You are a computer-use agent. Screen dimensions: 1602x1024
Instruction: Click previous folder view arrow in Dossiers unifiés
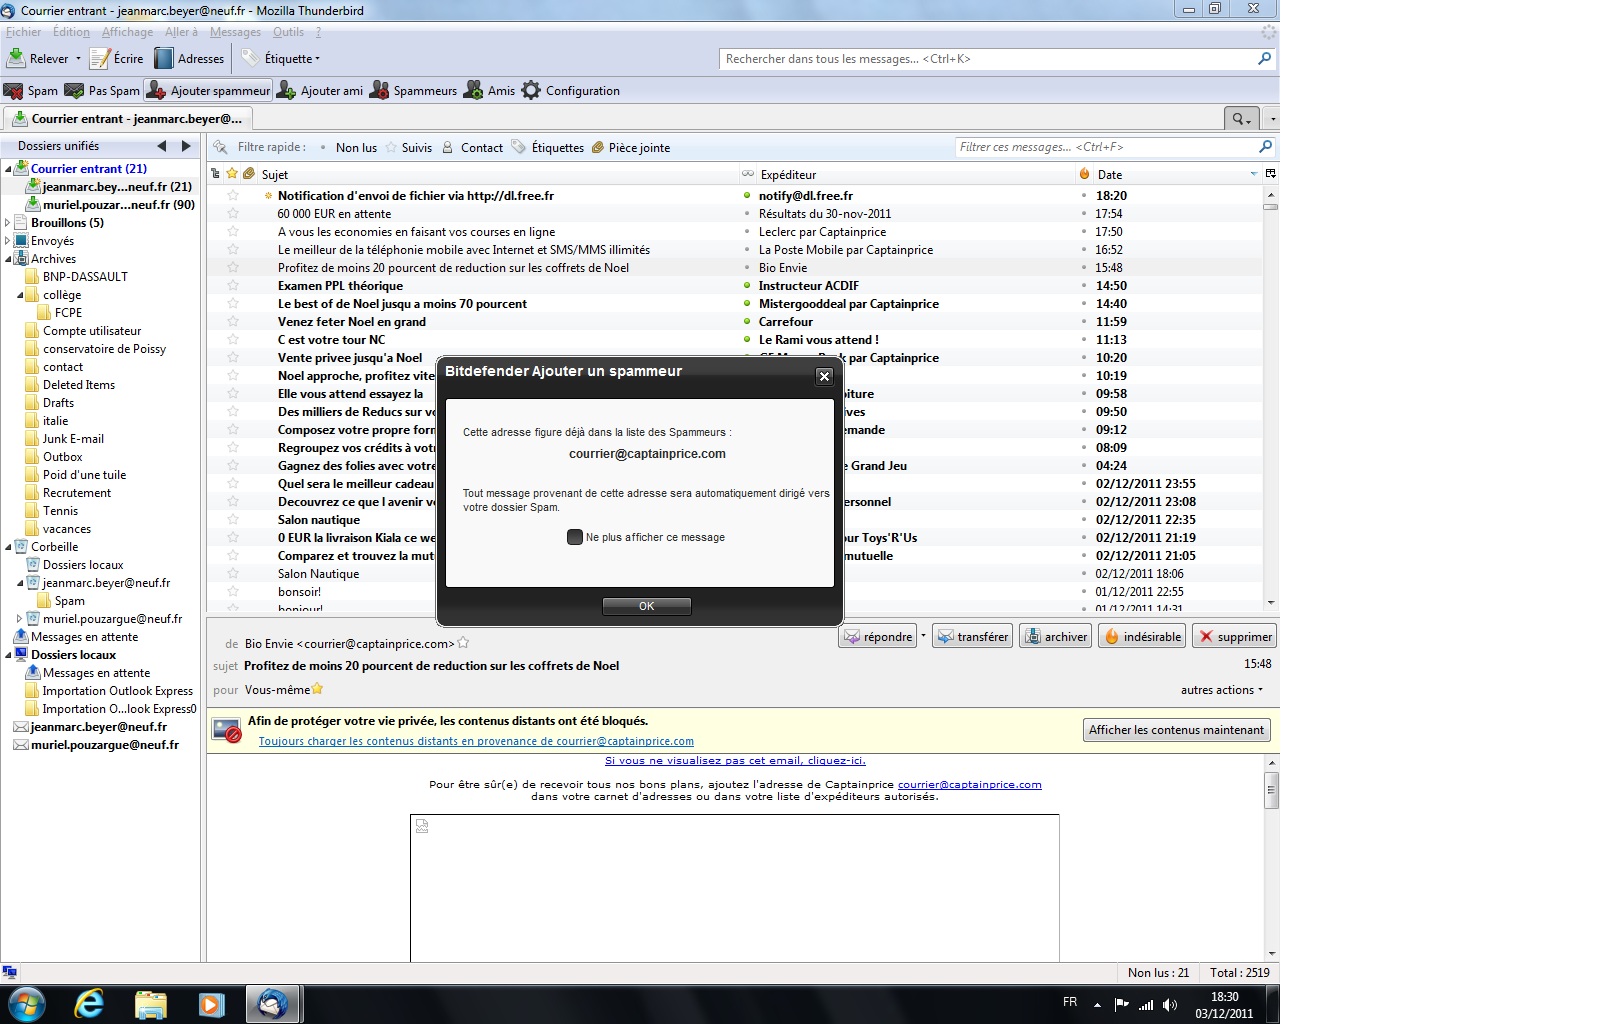[x=162, y=146]
